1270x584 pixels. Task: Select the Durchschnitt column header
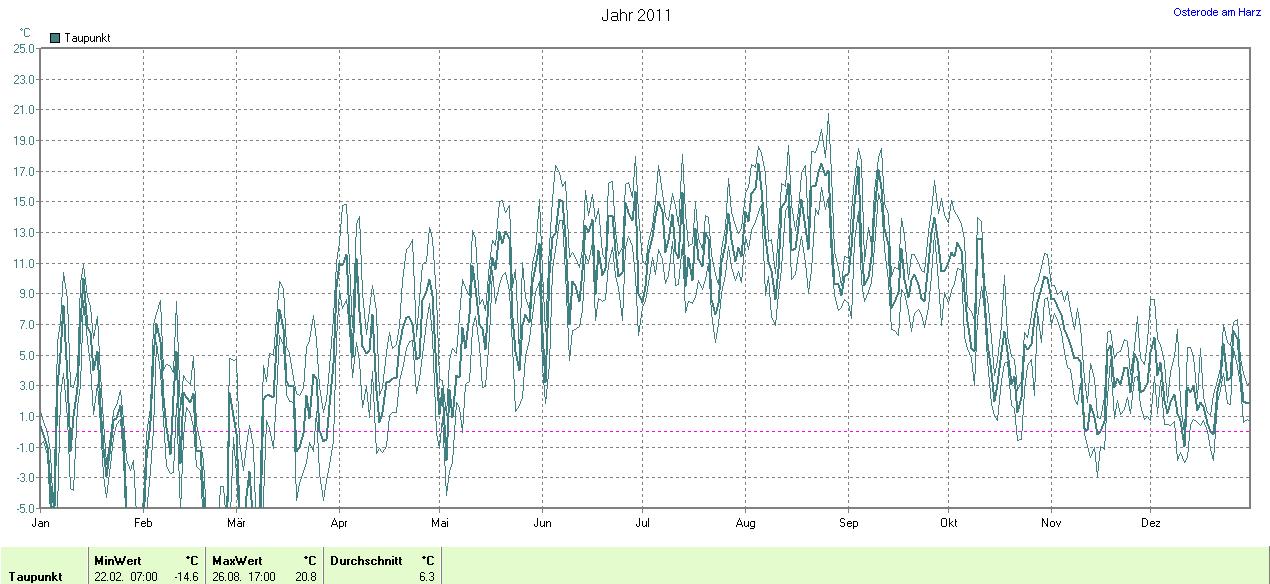(366, 561)
